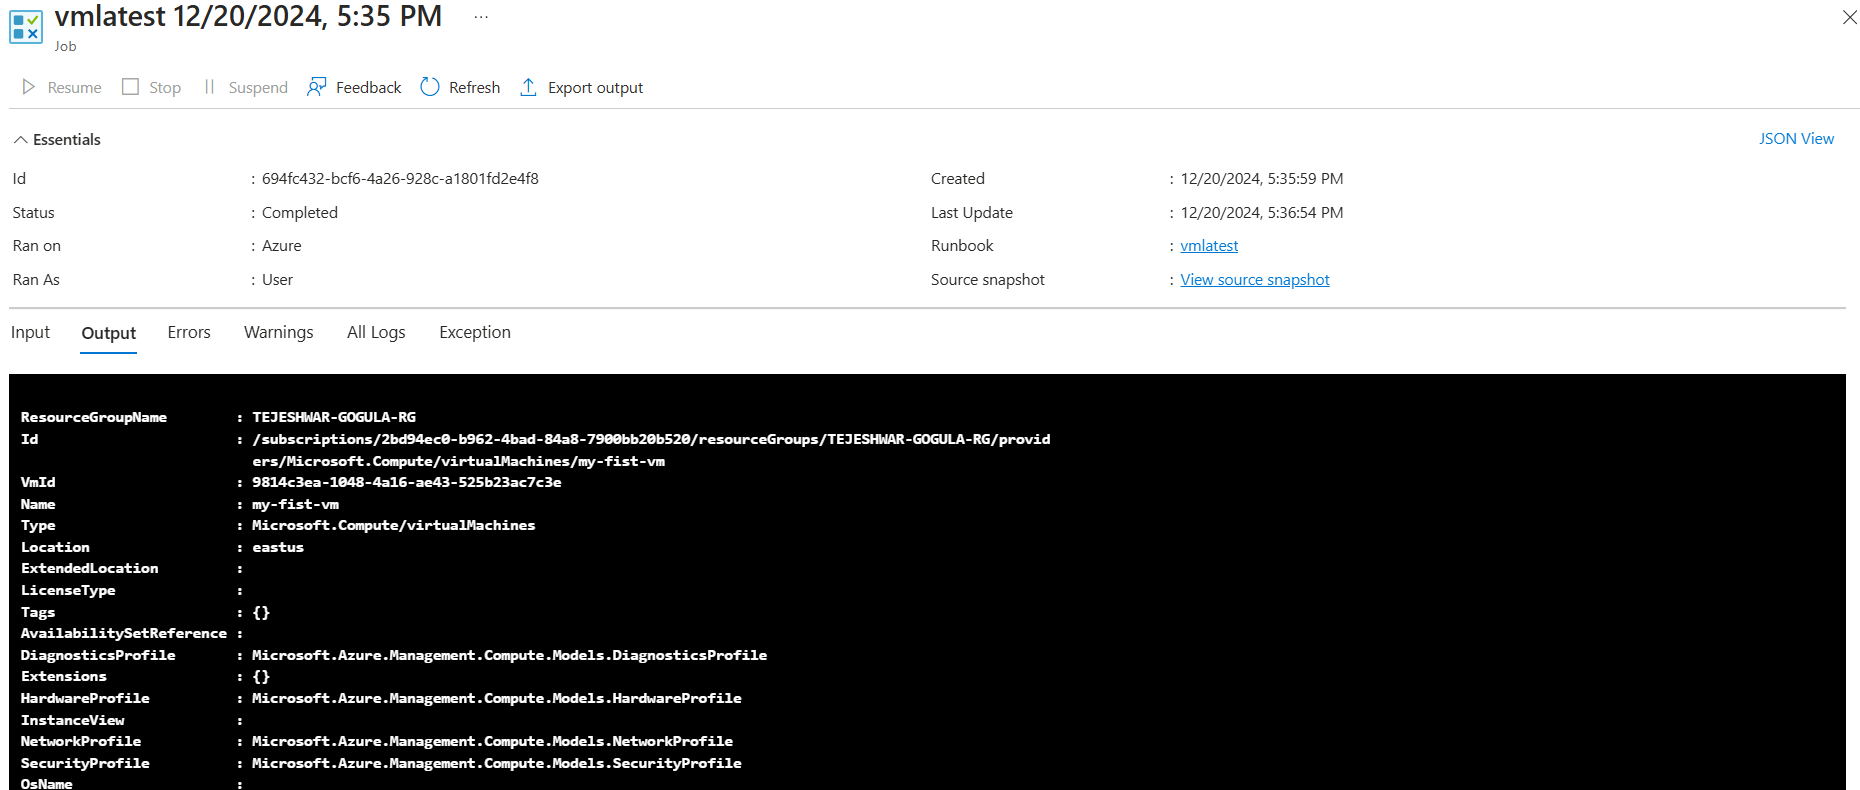
Task: Click the Extensions output label
Action: point(64,676)
